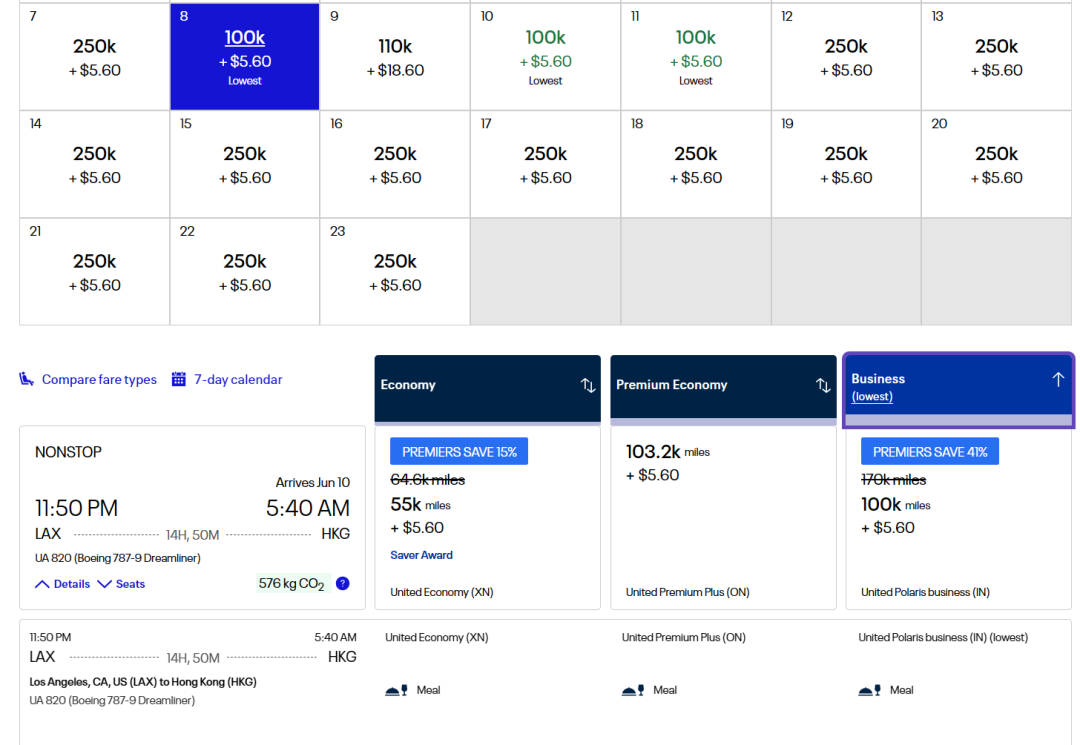The height and width of the screenshot is (745, 1080).
Task: Open the 7-day calendar view link
Action: (x=238, y=380)
